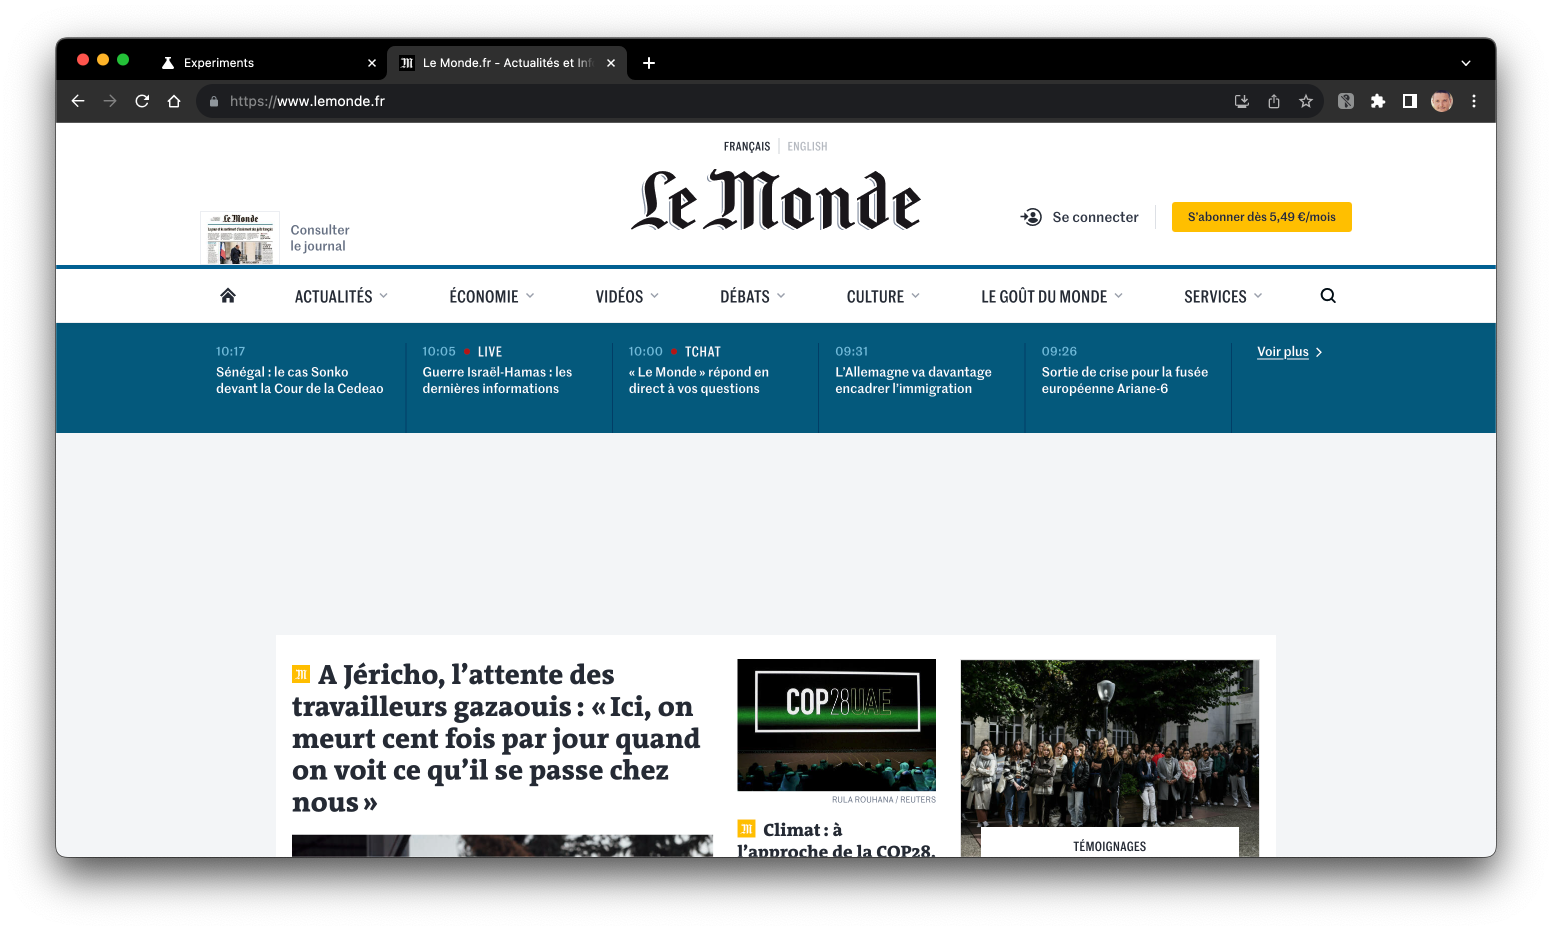Click the S'abonner subscription button
Screen dimensions: 1552x931
[1261, 217]
